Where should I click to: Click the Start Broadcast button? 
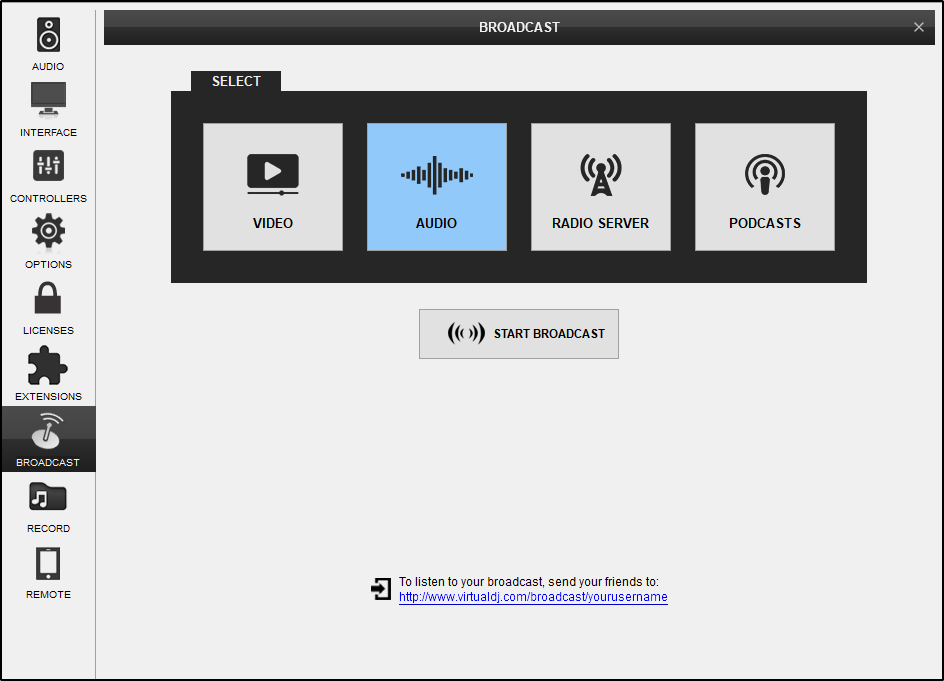pos(518,334)
